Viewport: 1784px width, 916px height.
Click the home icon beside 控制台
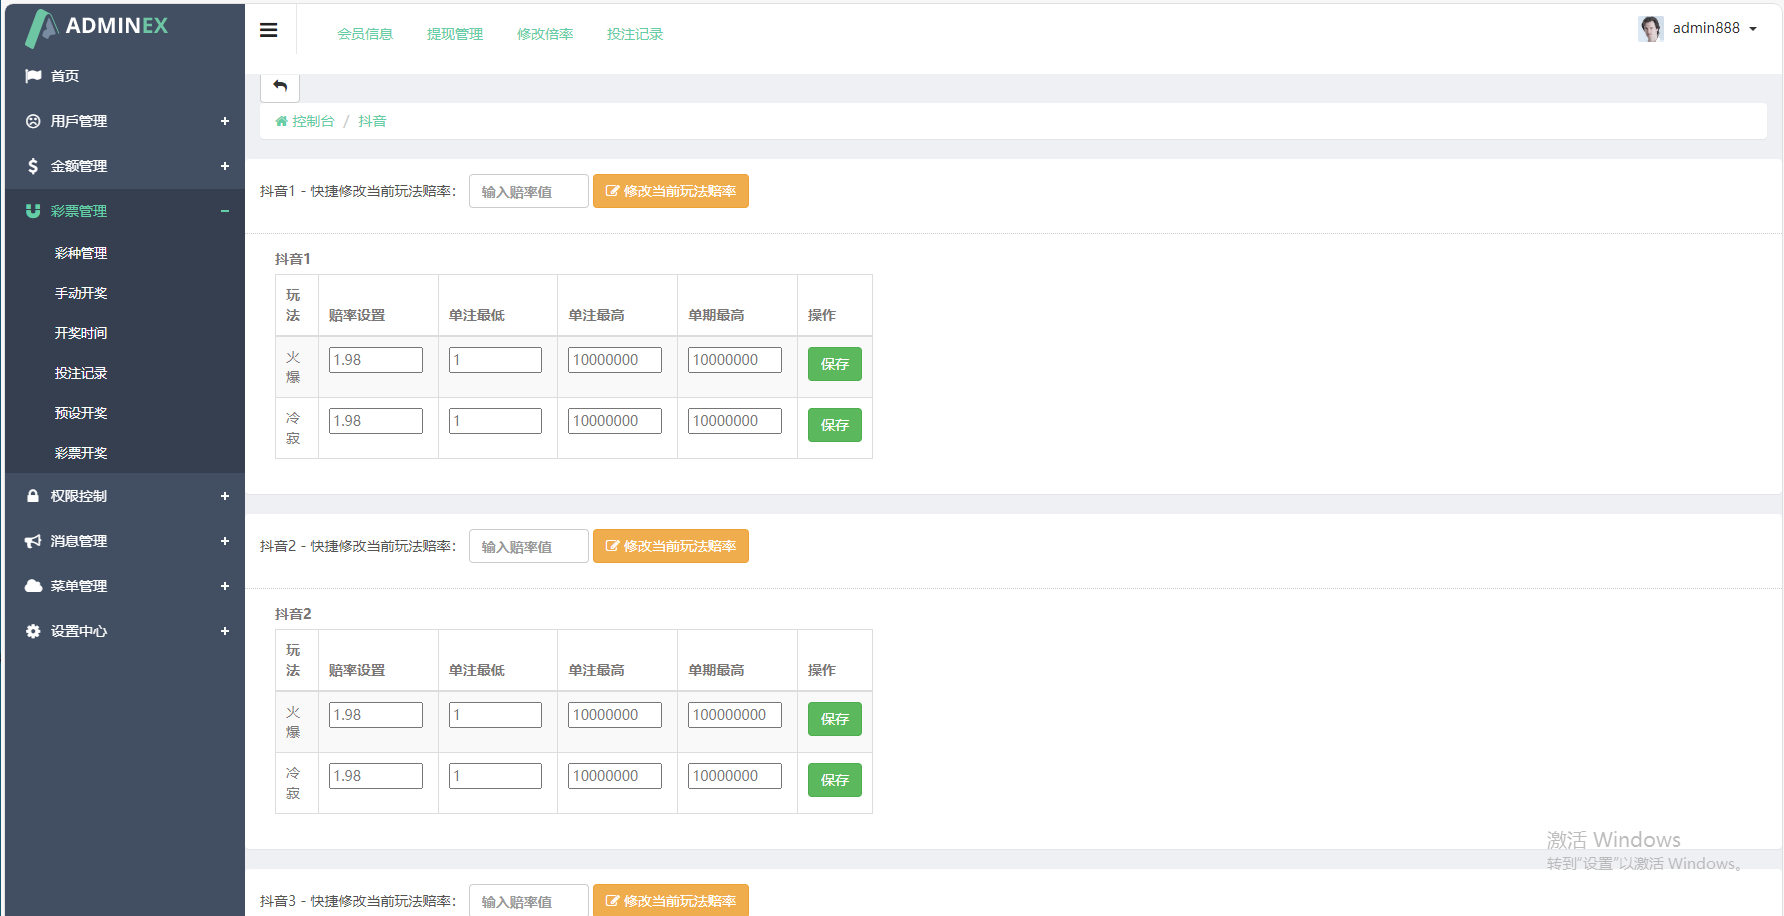tap(281, 121)
